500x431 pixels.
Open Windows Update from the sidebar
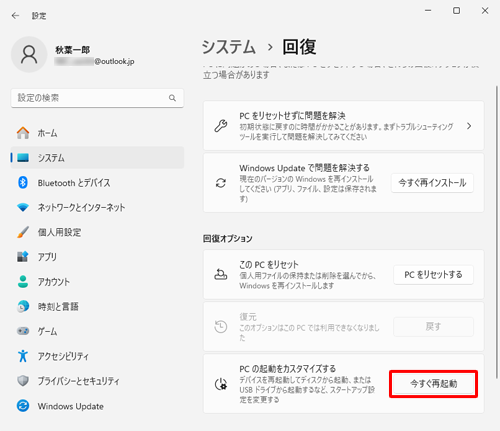pos(97,406)
